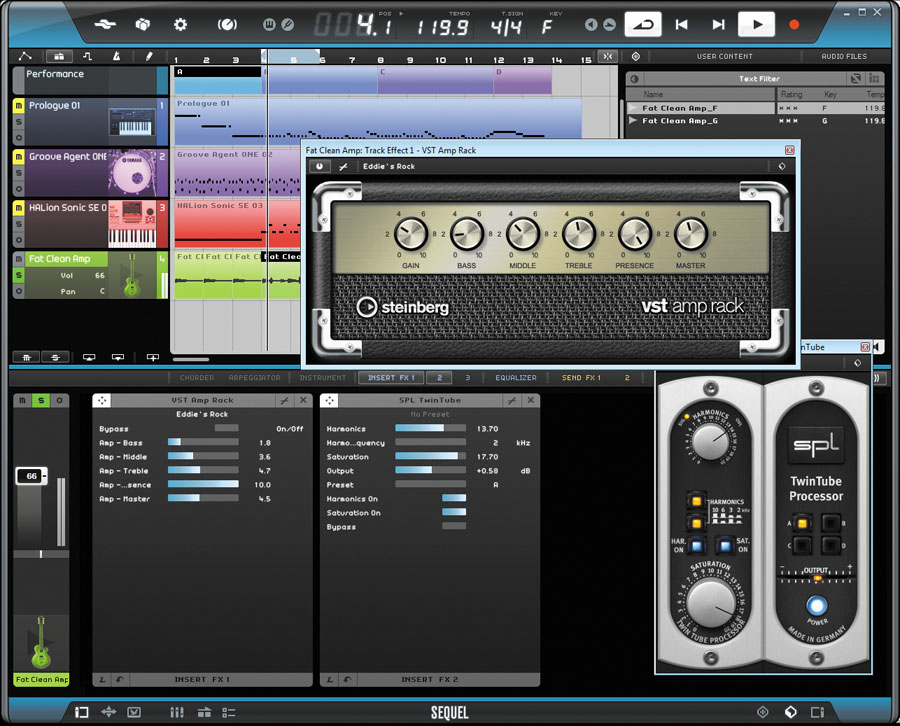
Task: Solo the Fat Clean Amp track
Action: coord(18,275)
